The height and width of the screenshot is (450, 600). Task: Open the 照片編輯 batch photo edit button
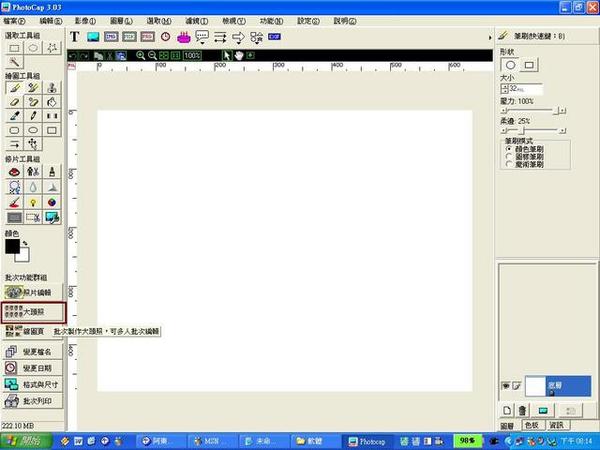click(33, 293)
